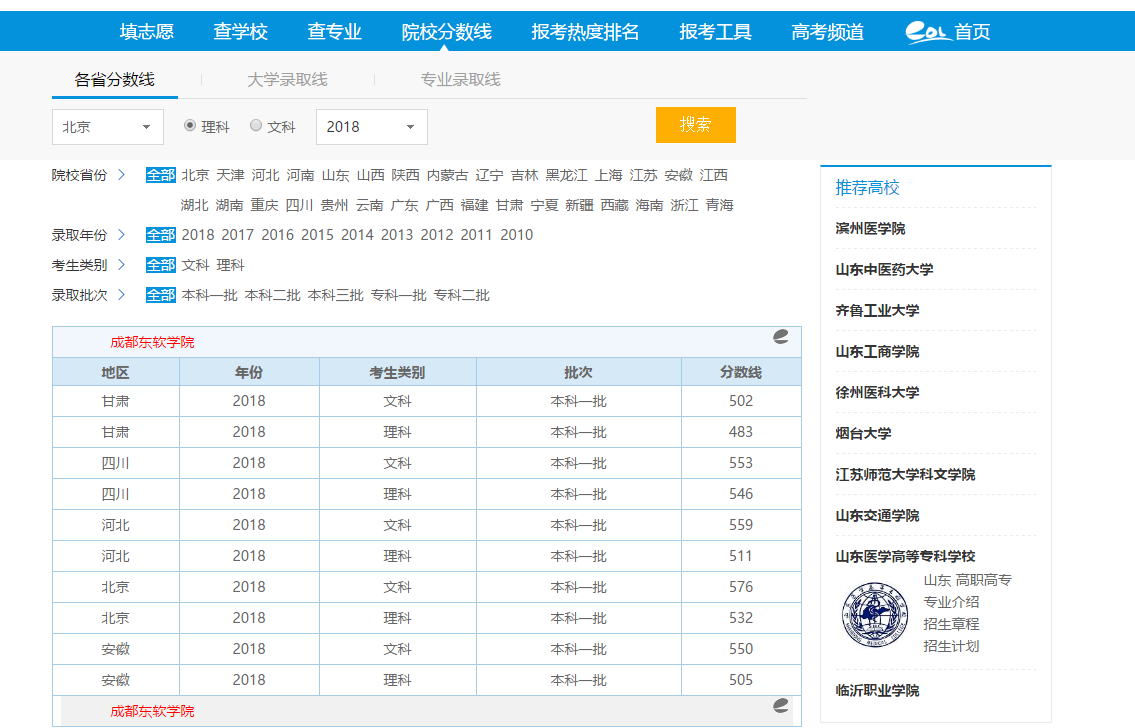Viewport: 1135px width, 728px height.
Task: Click the leaf icon in the top table header
Action: click(x=780, y=337)
